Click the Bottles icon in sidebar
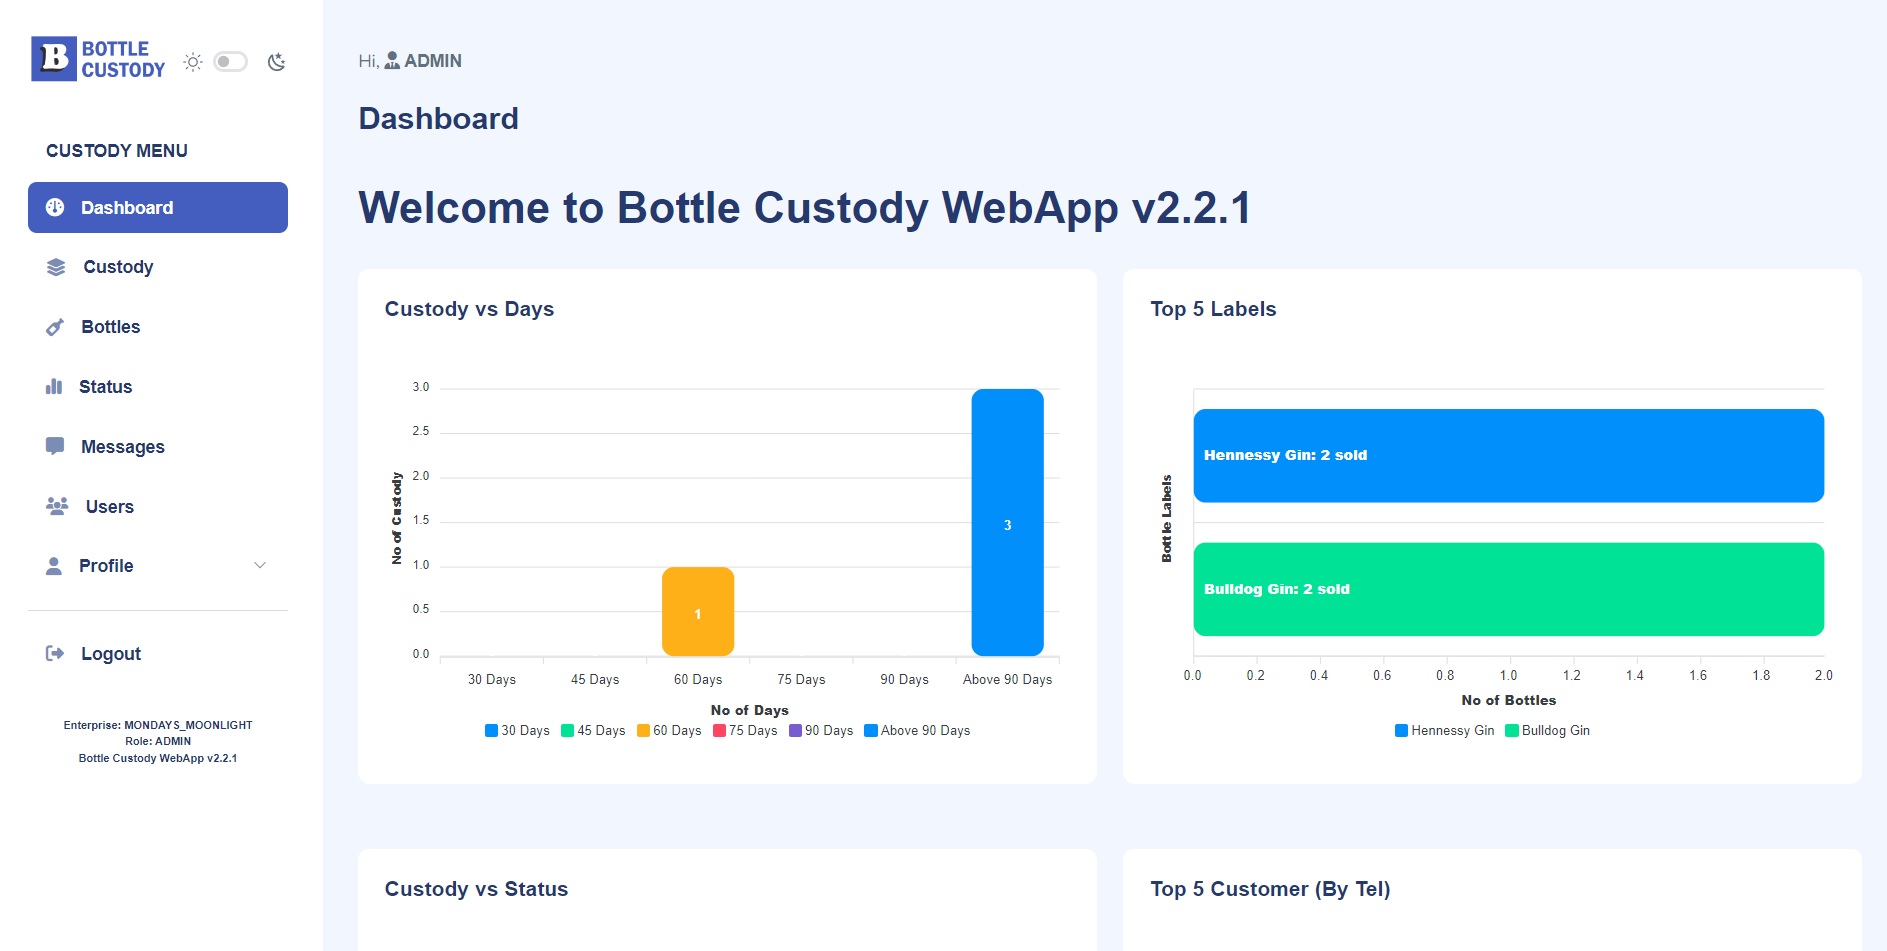Viewport: 1887px width, 951px height. point(55,327)
